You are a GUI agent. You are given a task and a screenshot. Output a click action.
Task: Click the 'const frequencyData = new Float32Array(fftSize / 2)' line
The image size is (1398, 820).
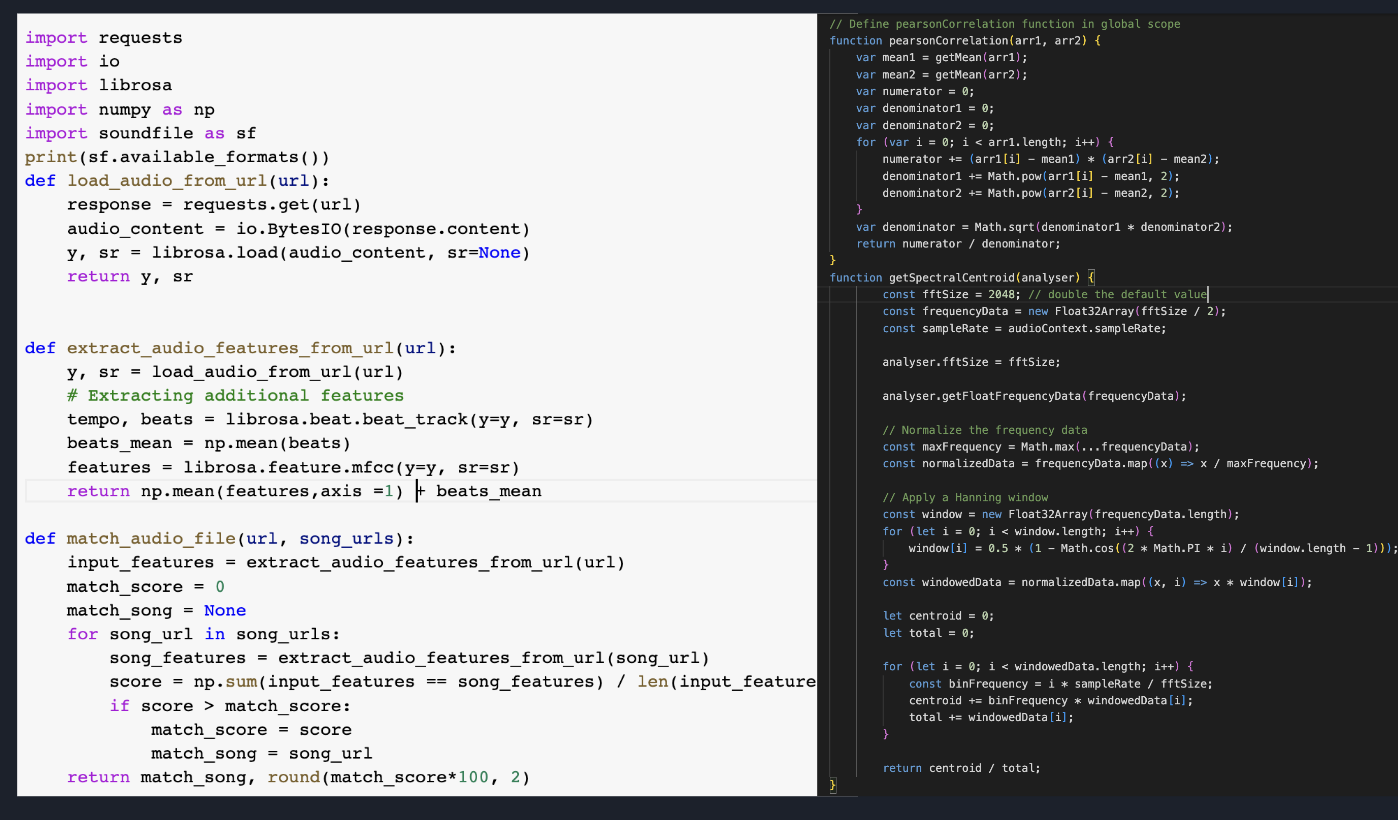pyautogui.click(x=1055, y=311)
